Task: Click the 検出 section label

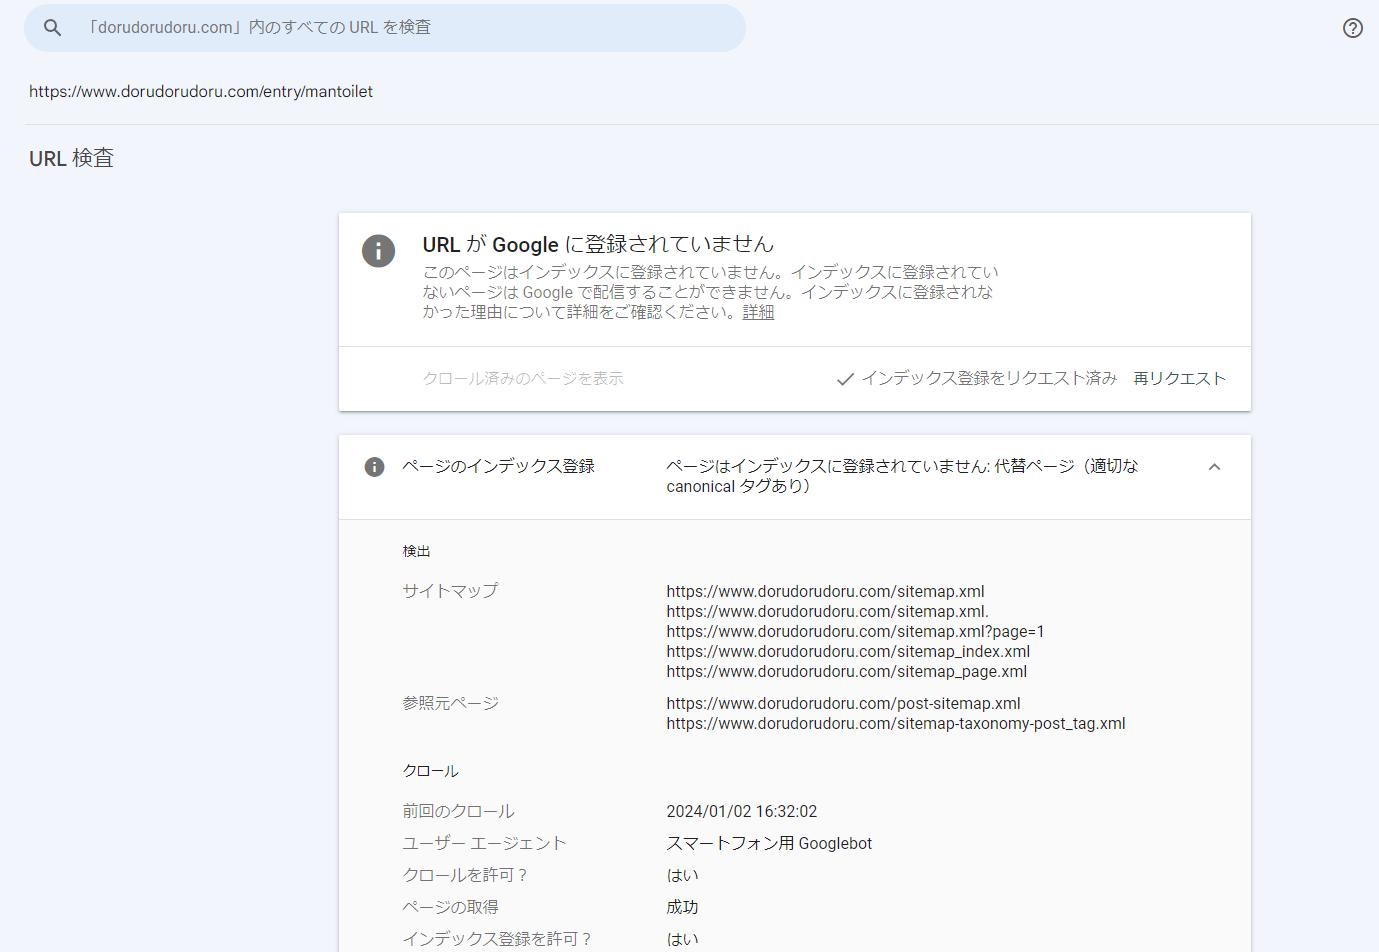Action: click(x=416, y=551)
